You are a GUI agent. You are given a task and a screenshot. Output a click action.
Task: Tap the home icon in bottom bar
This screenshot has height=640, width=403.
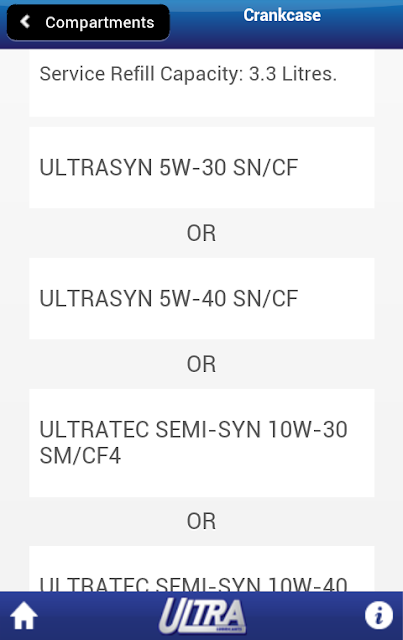(x=24, y=615)
